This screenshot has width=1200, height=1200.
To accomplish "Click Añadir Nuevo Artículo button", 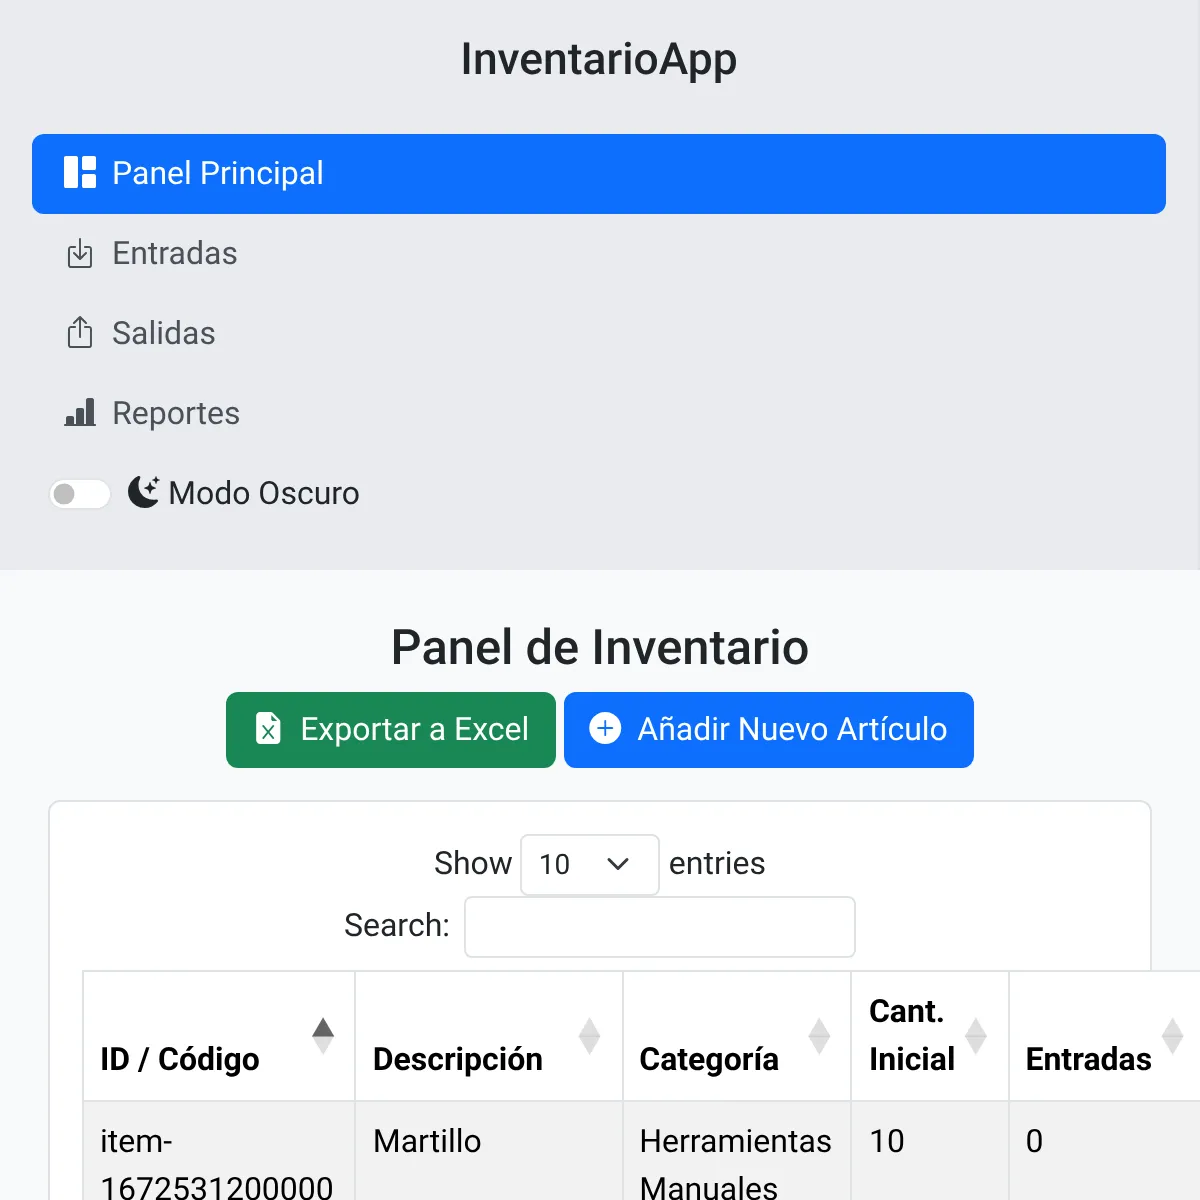I will (769, 730).
